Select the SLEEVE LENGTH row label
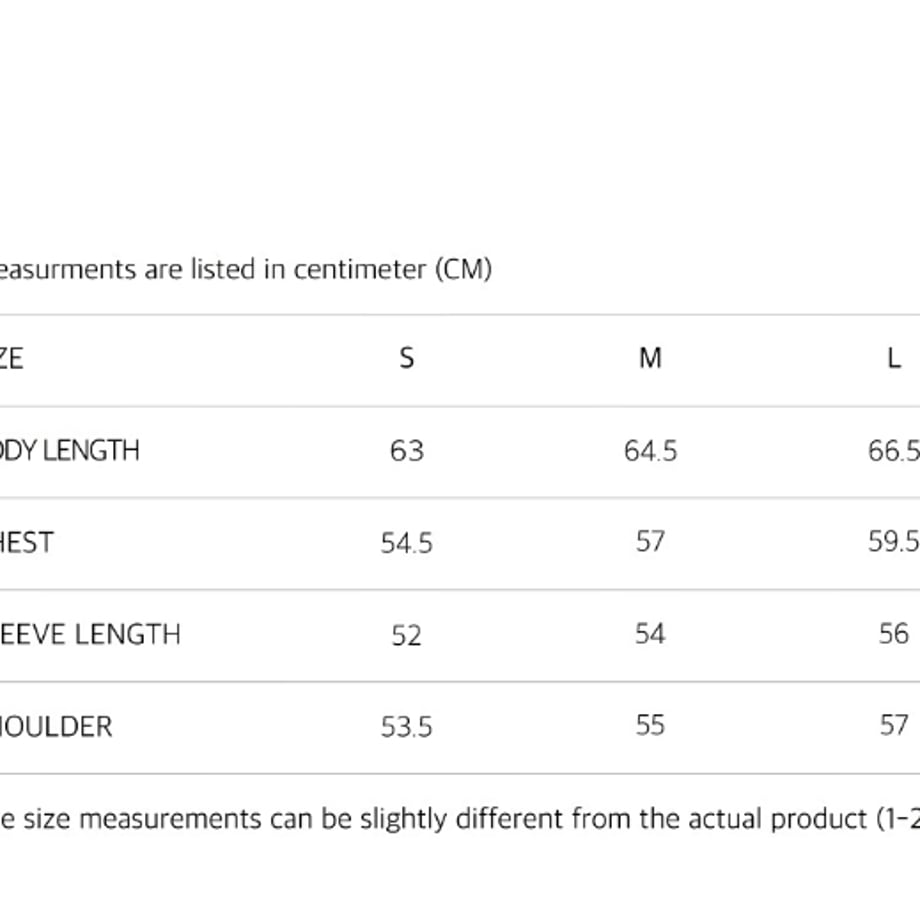Screen dimensions: 920x920 (x=90, y=634)
